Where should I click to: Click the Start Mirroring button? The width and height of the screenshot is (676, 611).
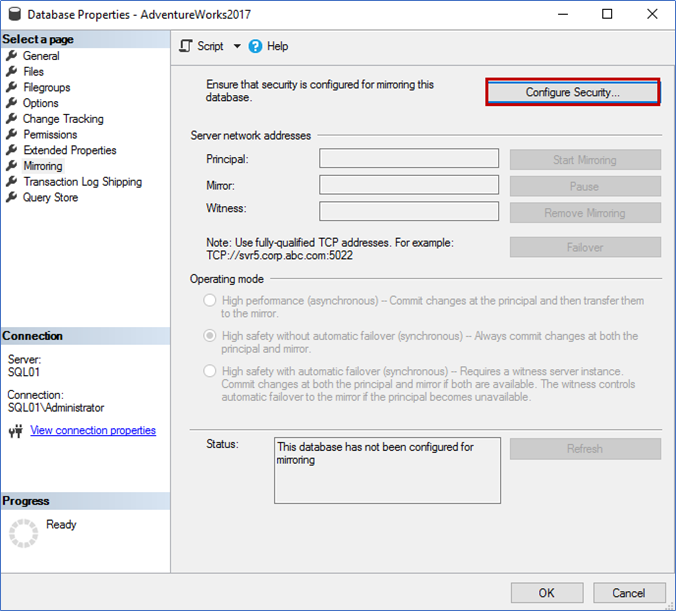coord(585,160)
